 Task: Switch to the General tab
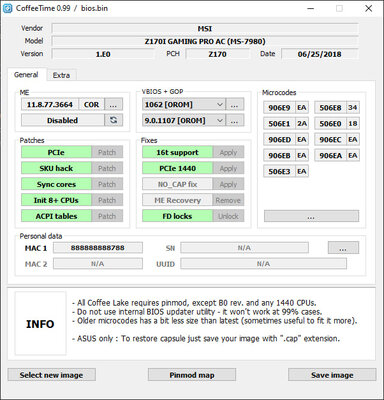[26, 75]
